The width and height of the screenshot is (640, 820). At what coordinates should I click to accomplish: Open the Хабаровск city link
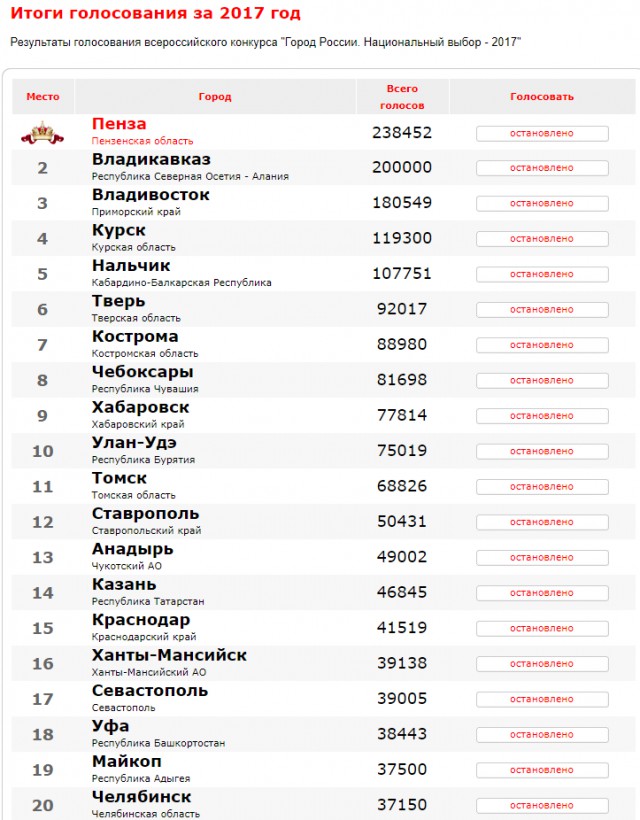coord(141,407)
